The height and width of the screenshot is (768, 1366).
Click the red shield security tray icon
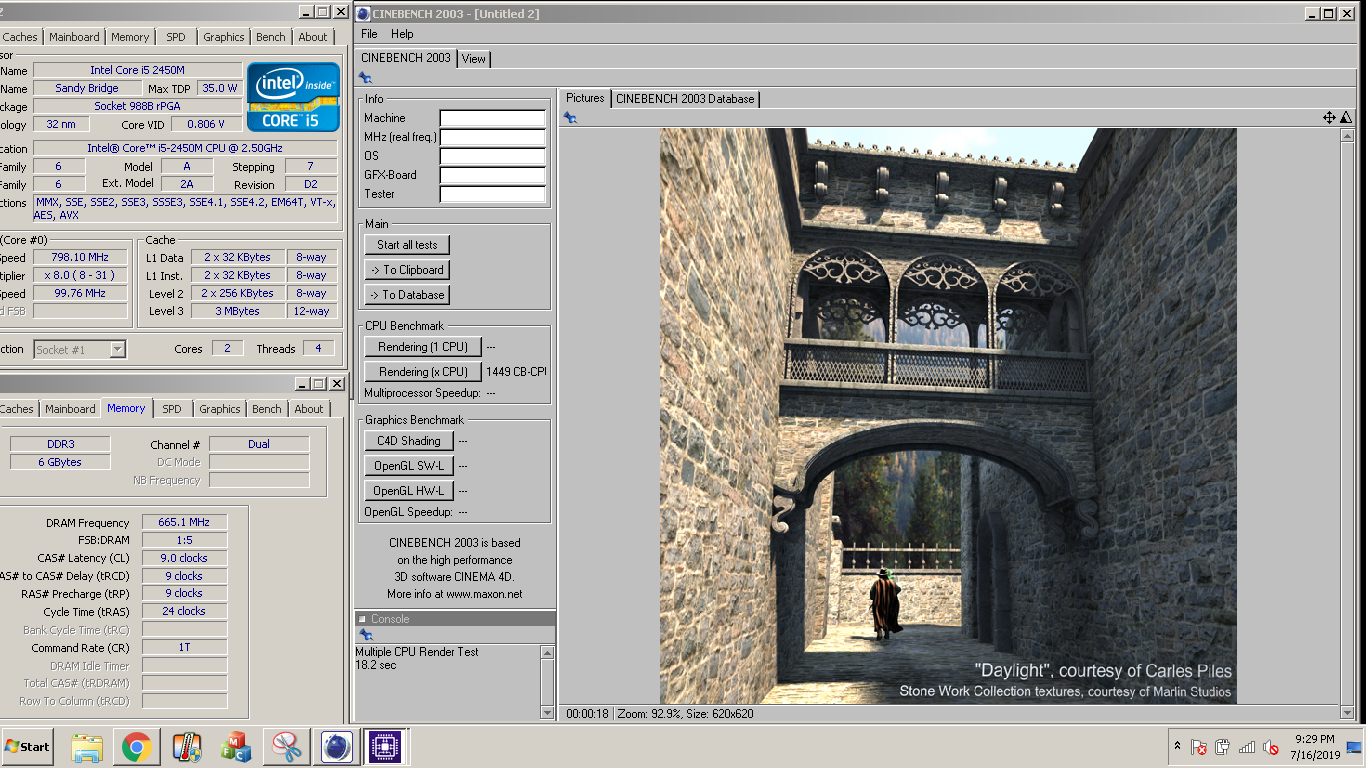[1198, 747]
